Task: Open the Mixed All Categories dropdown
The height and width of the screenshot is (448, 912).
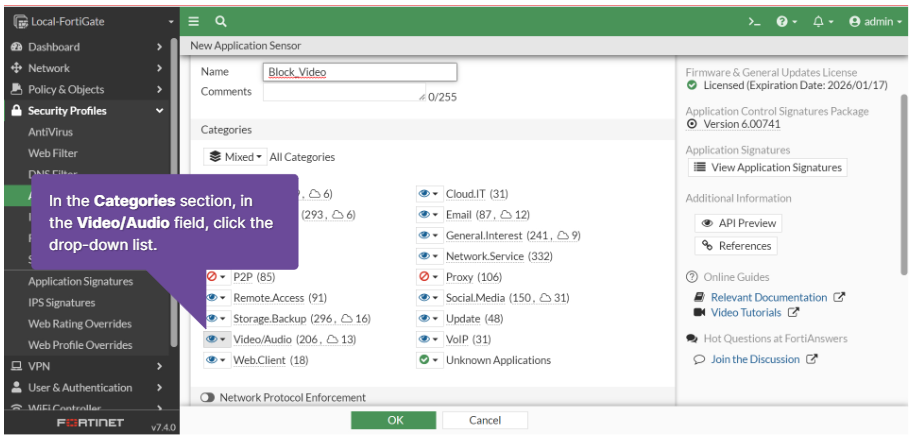Action: 236,157
